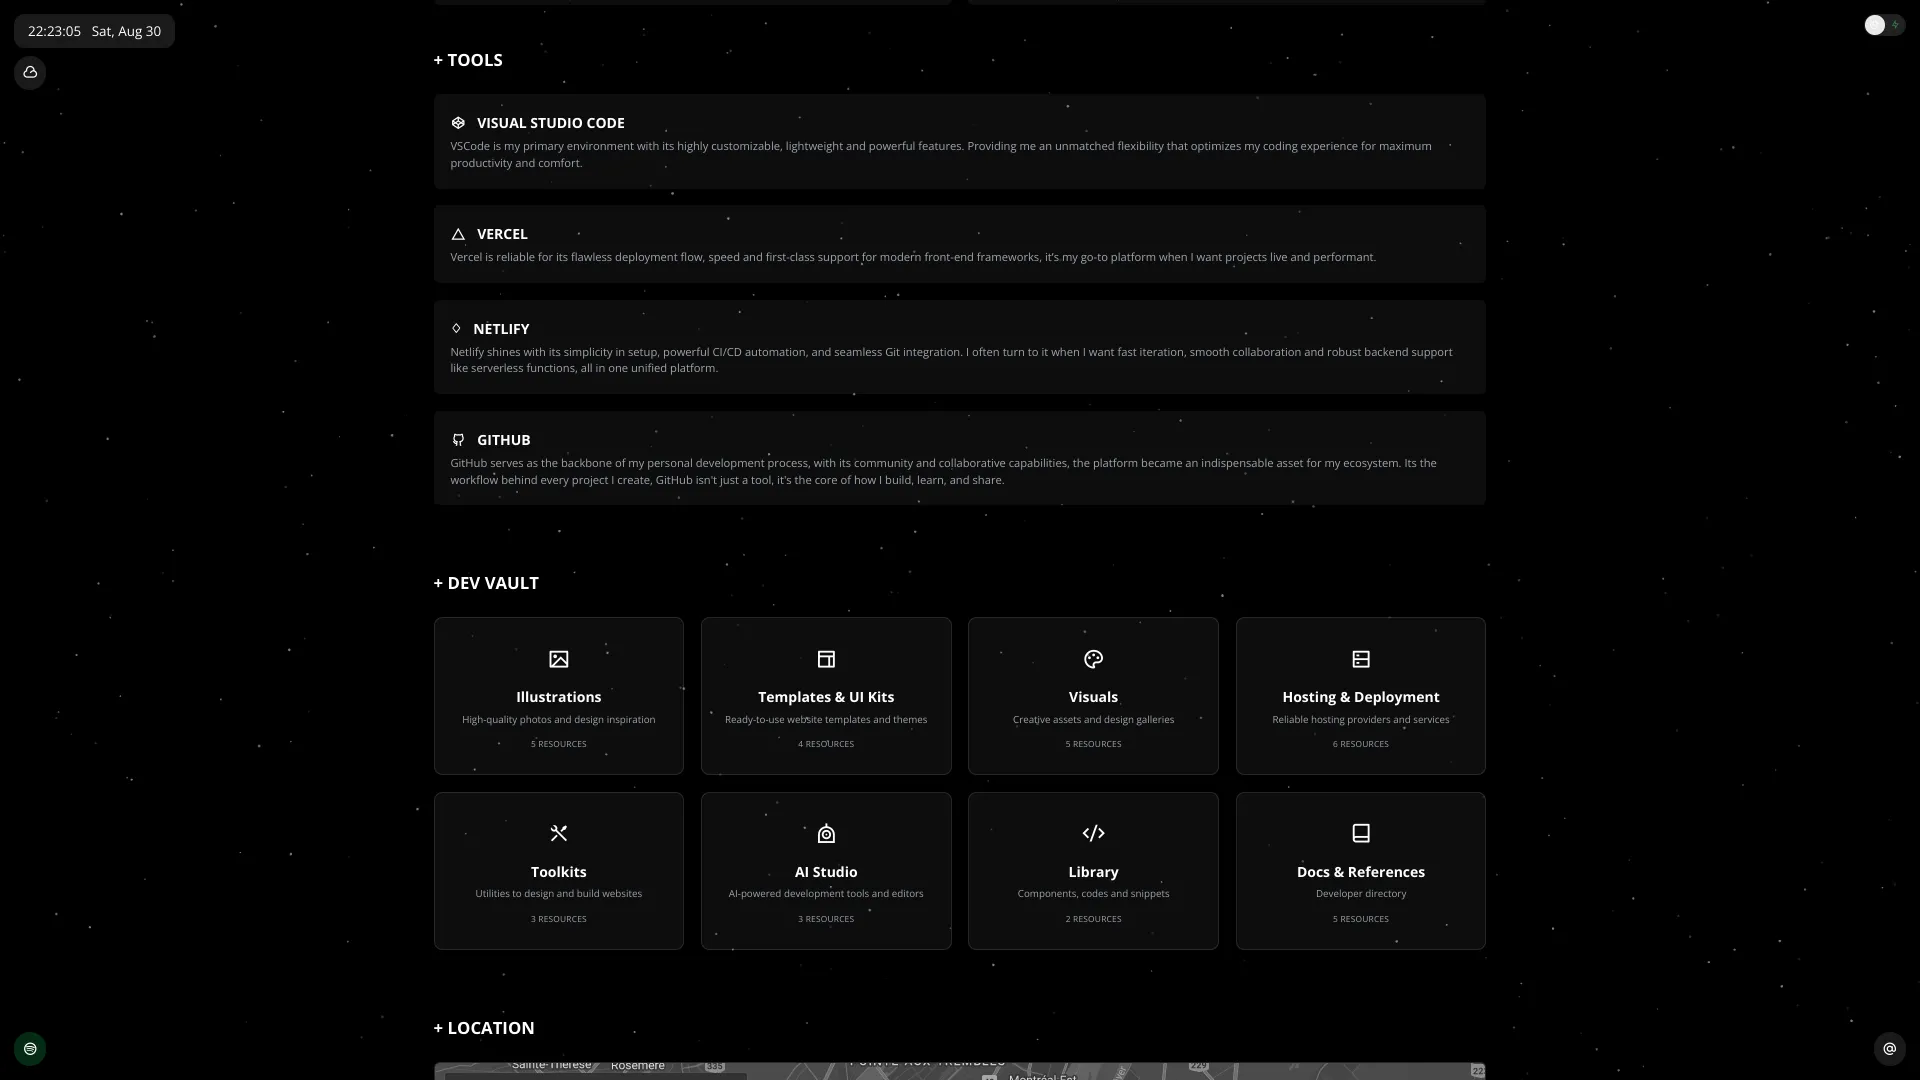Click 'Ready-to-use website templates and themes' text

[x=826, y=720]
